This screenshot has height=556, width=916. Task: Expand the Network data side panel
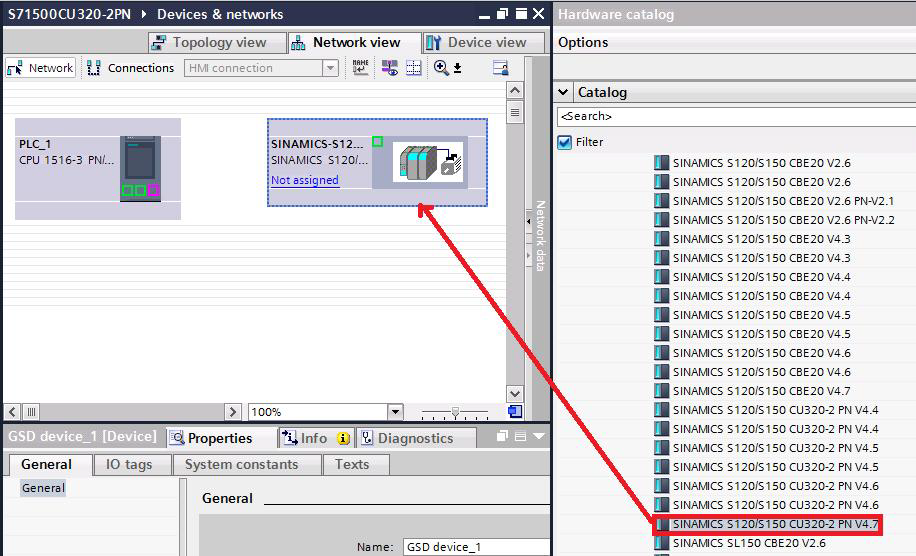529,221
